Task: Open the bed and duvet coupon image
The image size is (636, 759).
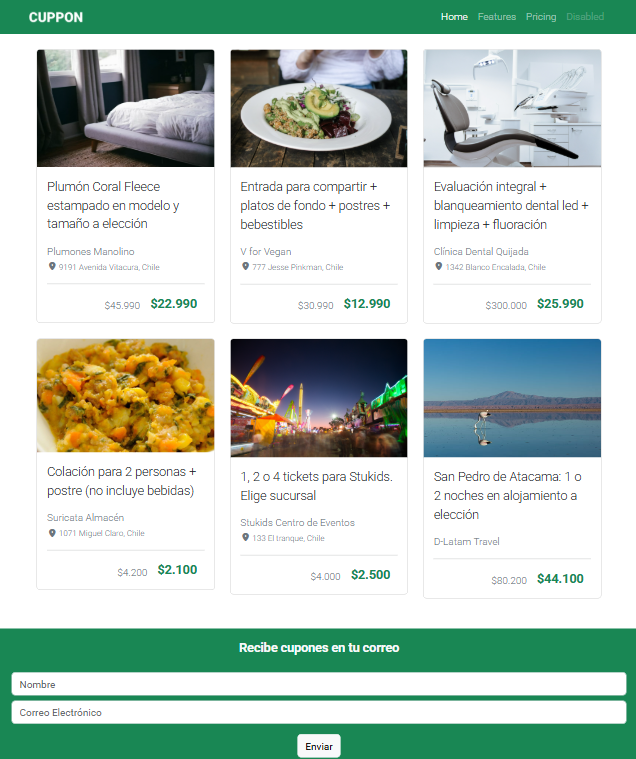Action: tap(125, 108)
